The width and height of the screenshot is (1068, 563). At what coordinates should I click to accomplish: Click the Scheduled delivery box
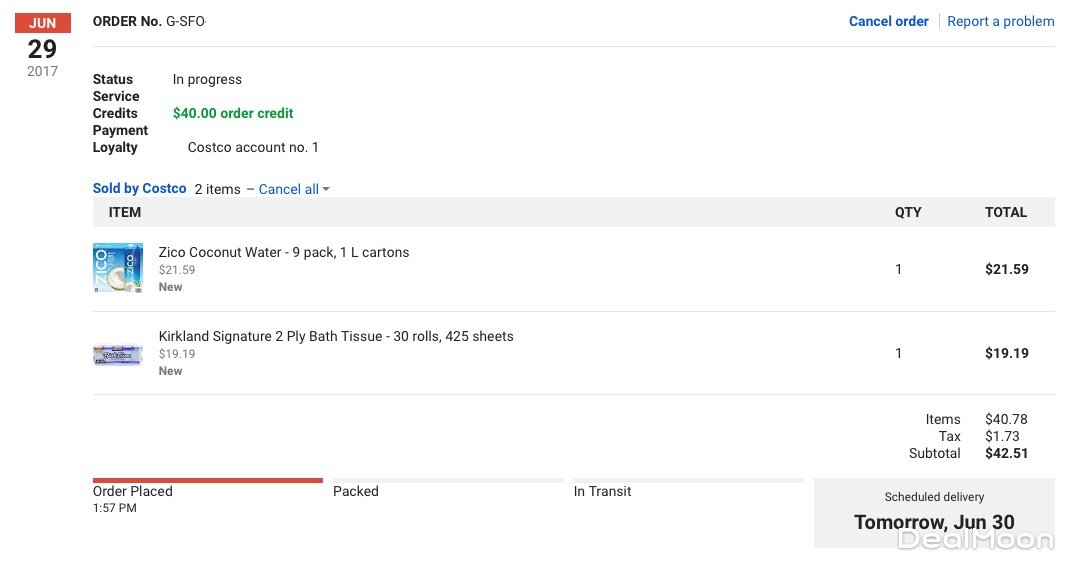[933, 512]
